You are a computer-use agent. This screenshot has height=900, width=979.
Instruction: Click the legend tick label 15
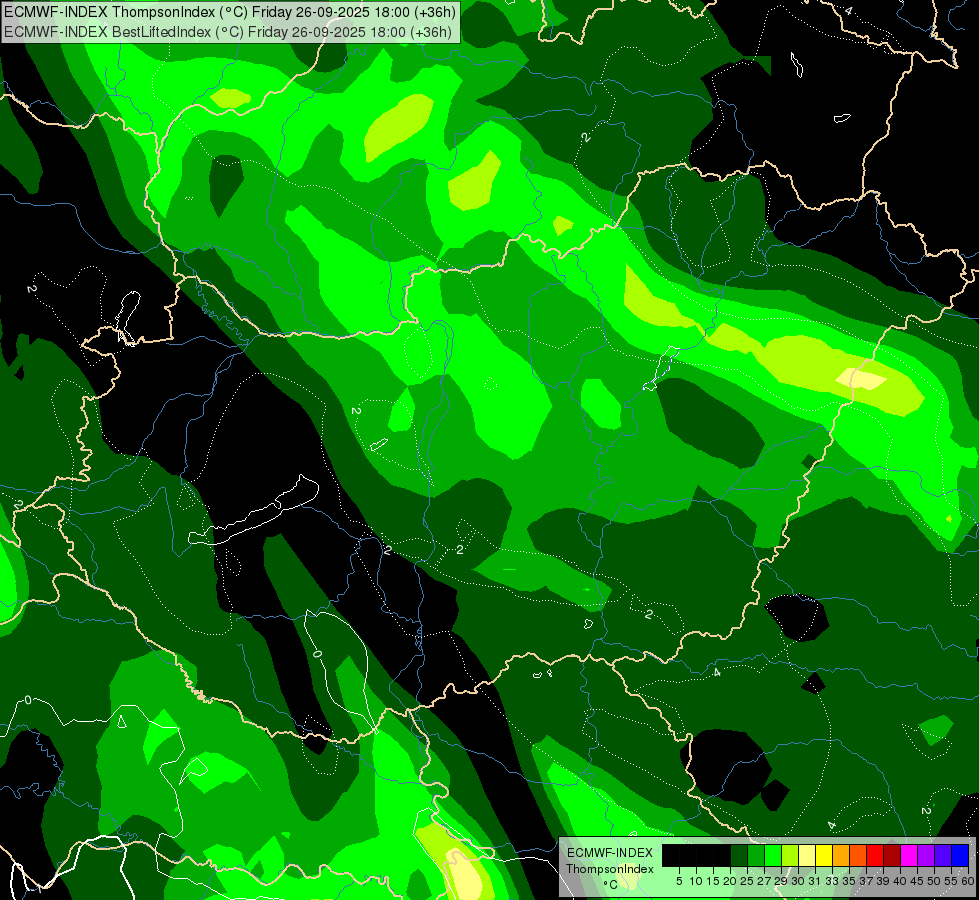coord(713,881)
